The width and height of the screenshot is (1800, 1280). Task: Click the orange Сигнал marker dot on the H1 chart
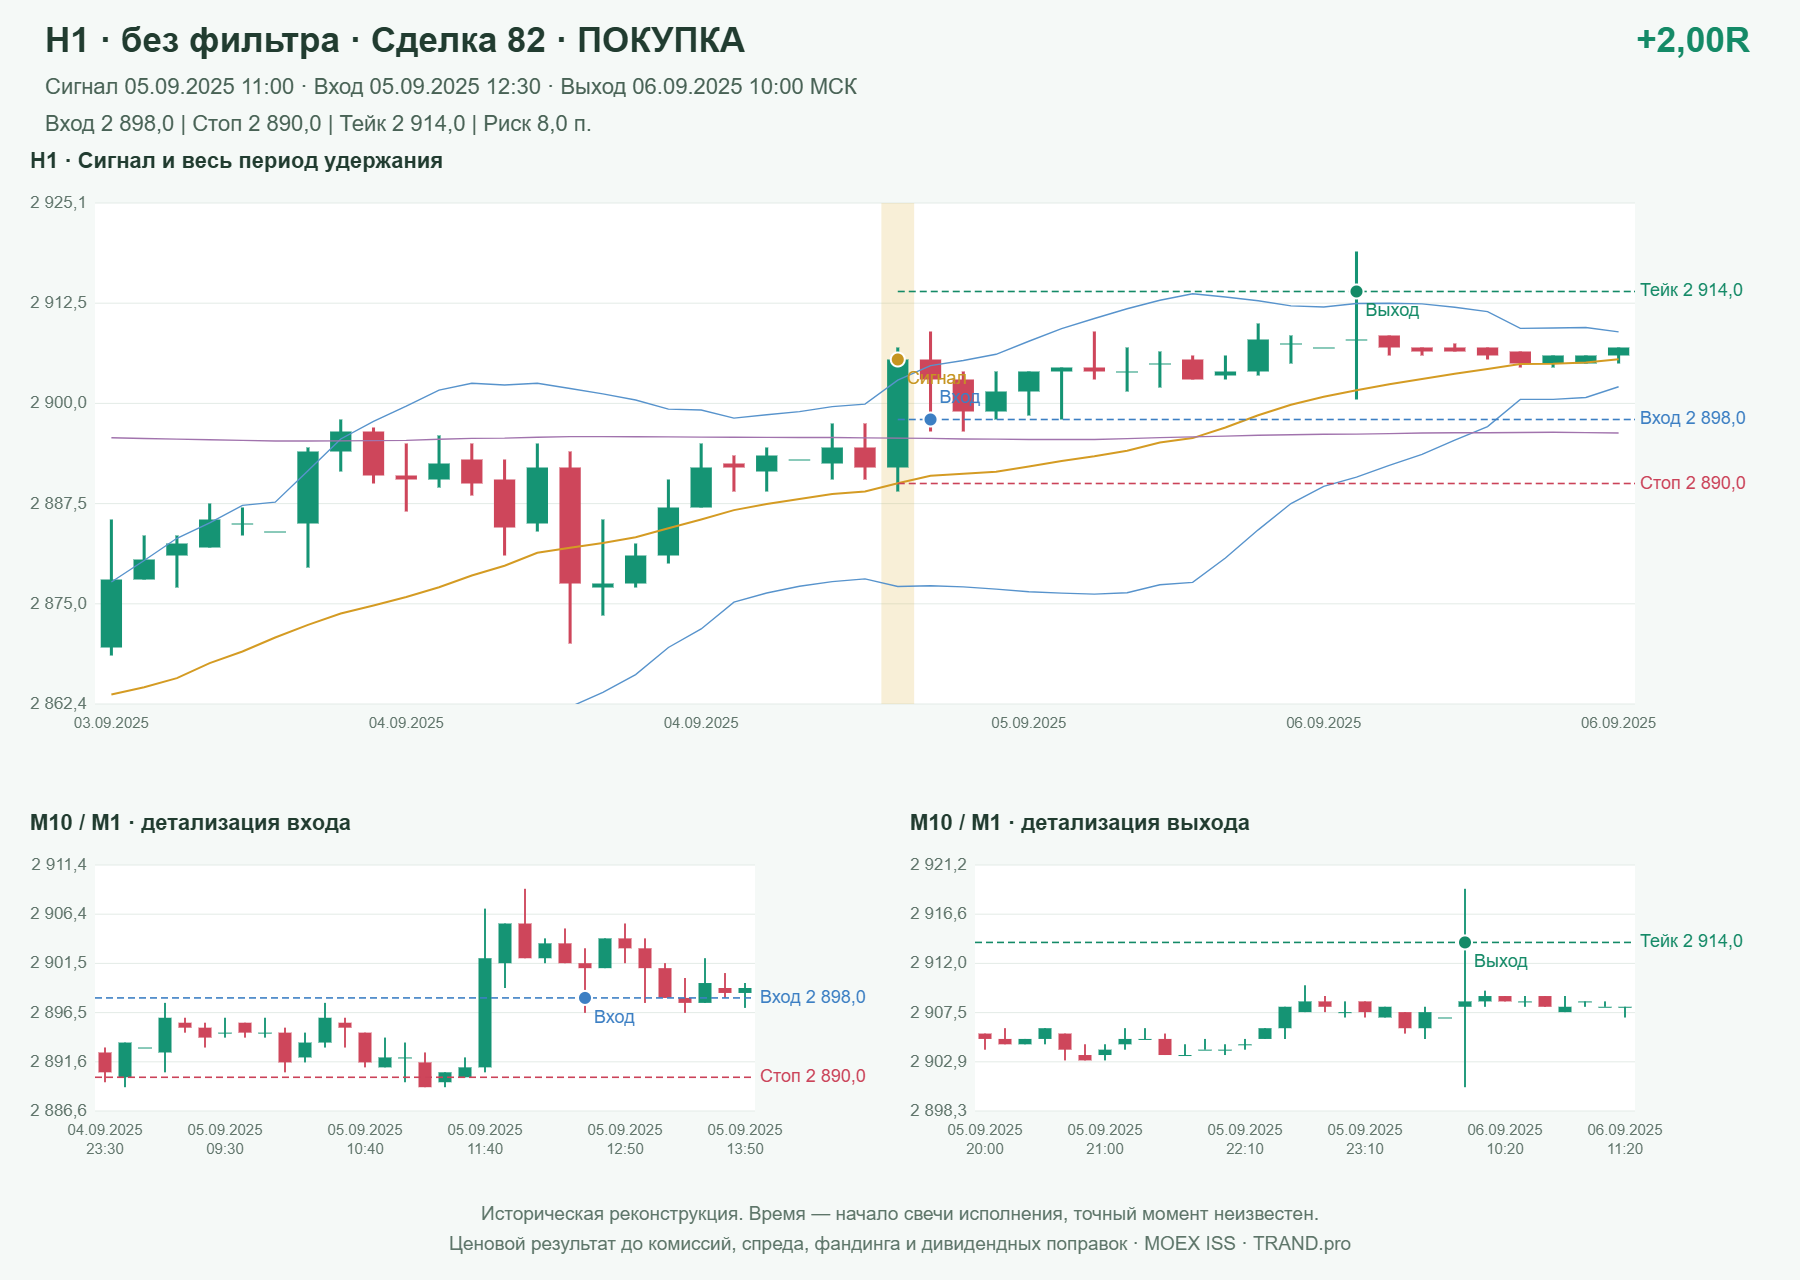coord(897,360)
